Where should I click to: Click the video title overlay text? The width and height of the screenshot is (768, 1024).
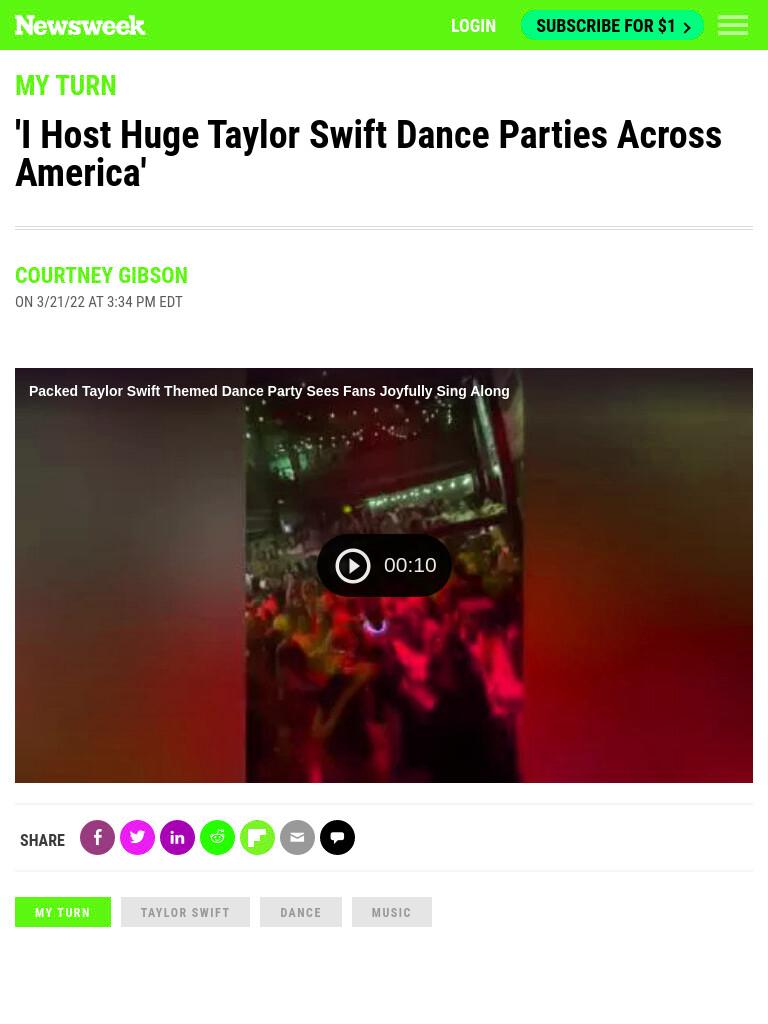(x=269, y=391)
